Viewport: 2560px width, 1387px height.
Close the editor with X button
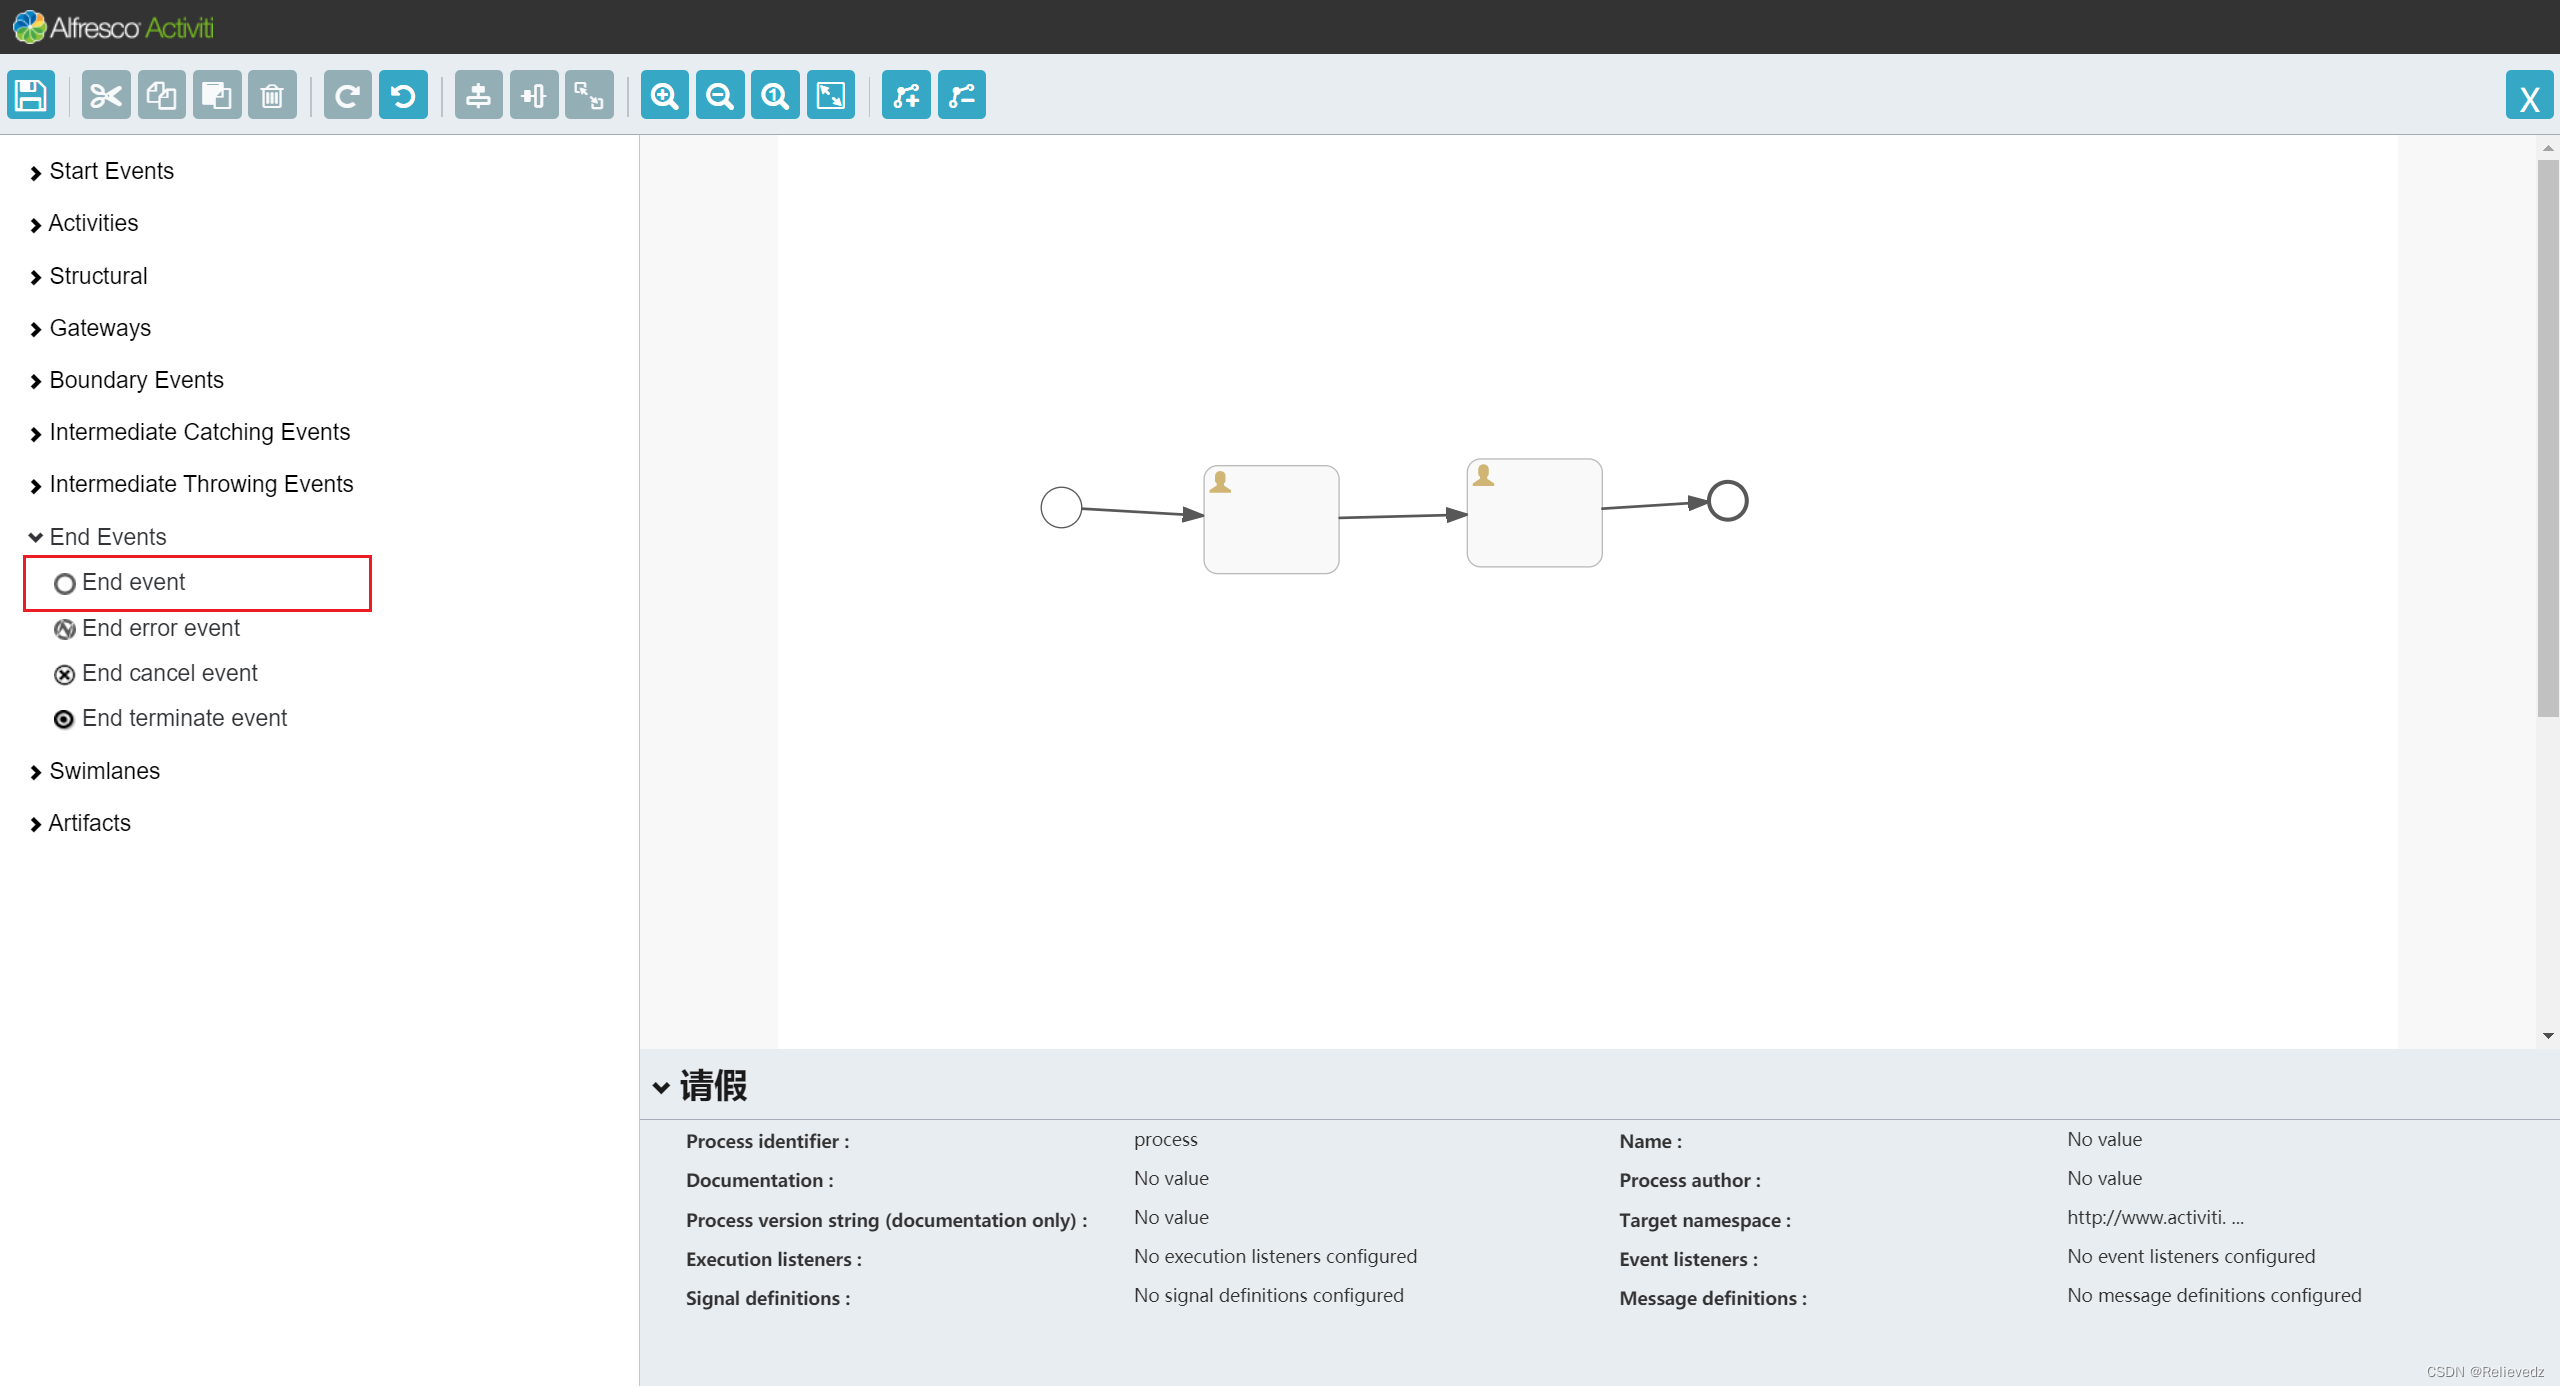(2529, 96)
